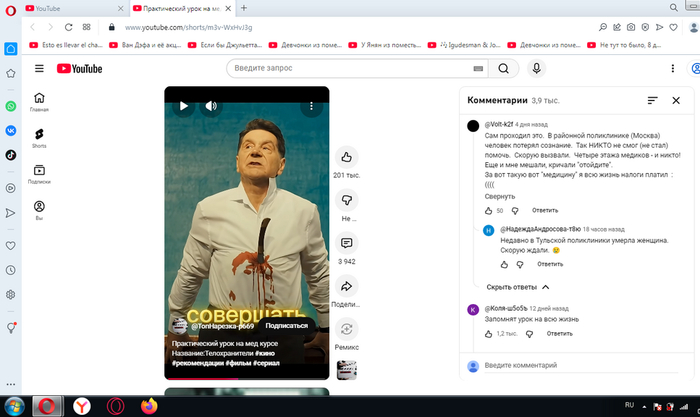Open the comments sort options
This screenshot has height=417, width=700.
coord(652,101)
